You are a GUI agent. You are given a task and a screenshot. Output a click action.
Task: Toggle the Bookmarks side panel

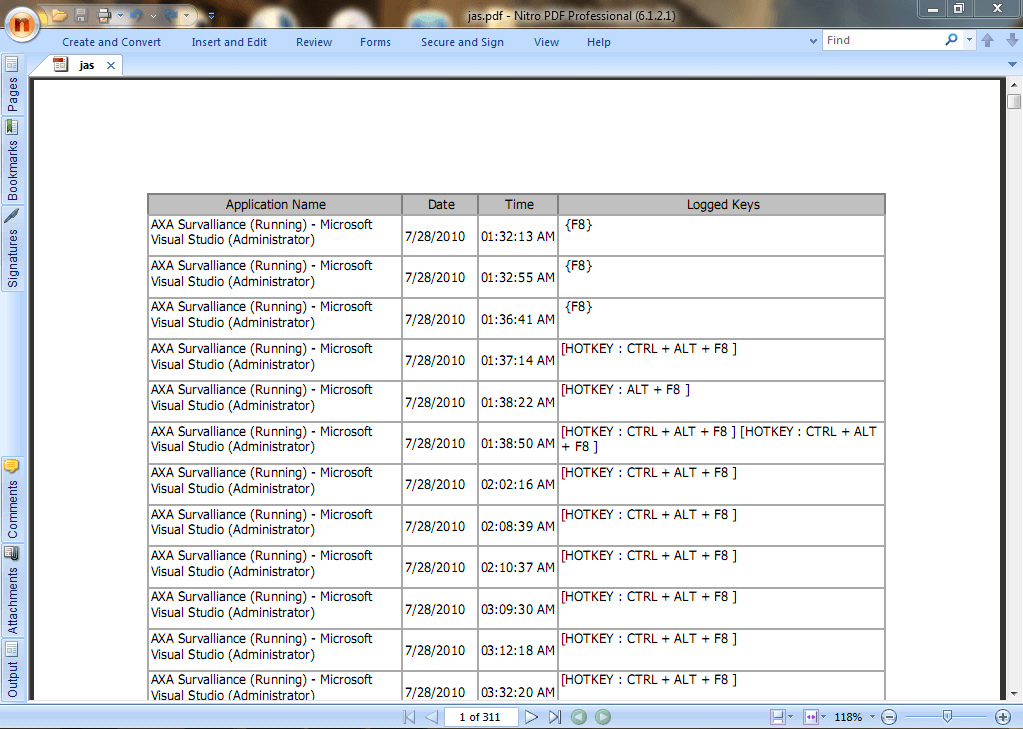coord(12,160)
